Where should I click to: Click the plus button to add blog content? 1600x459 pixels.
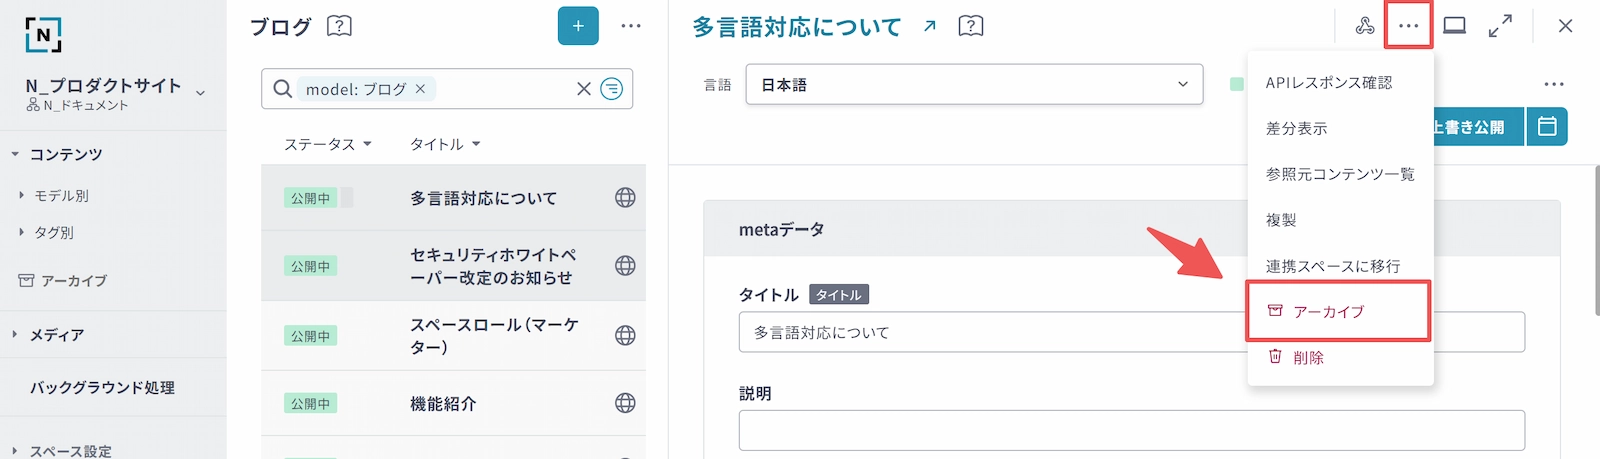578,26
